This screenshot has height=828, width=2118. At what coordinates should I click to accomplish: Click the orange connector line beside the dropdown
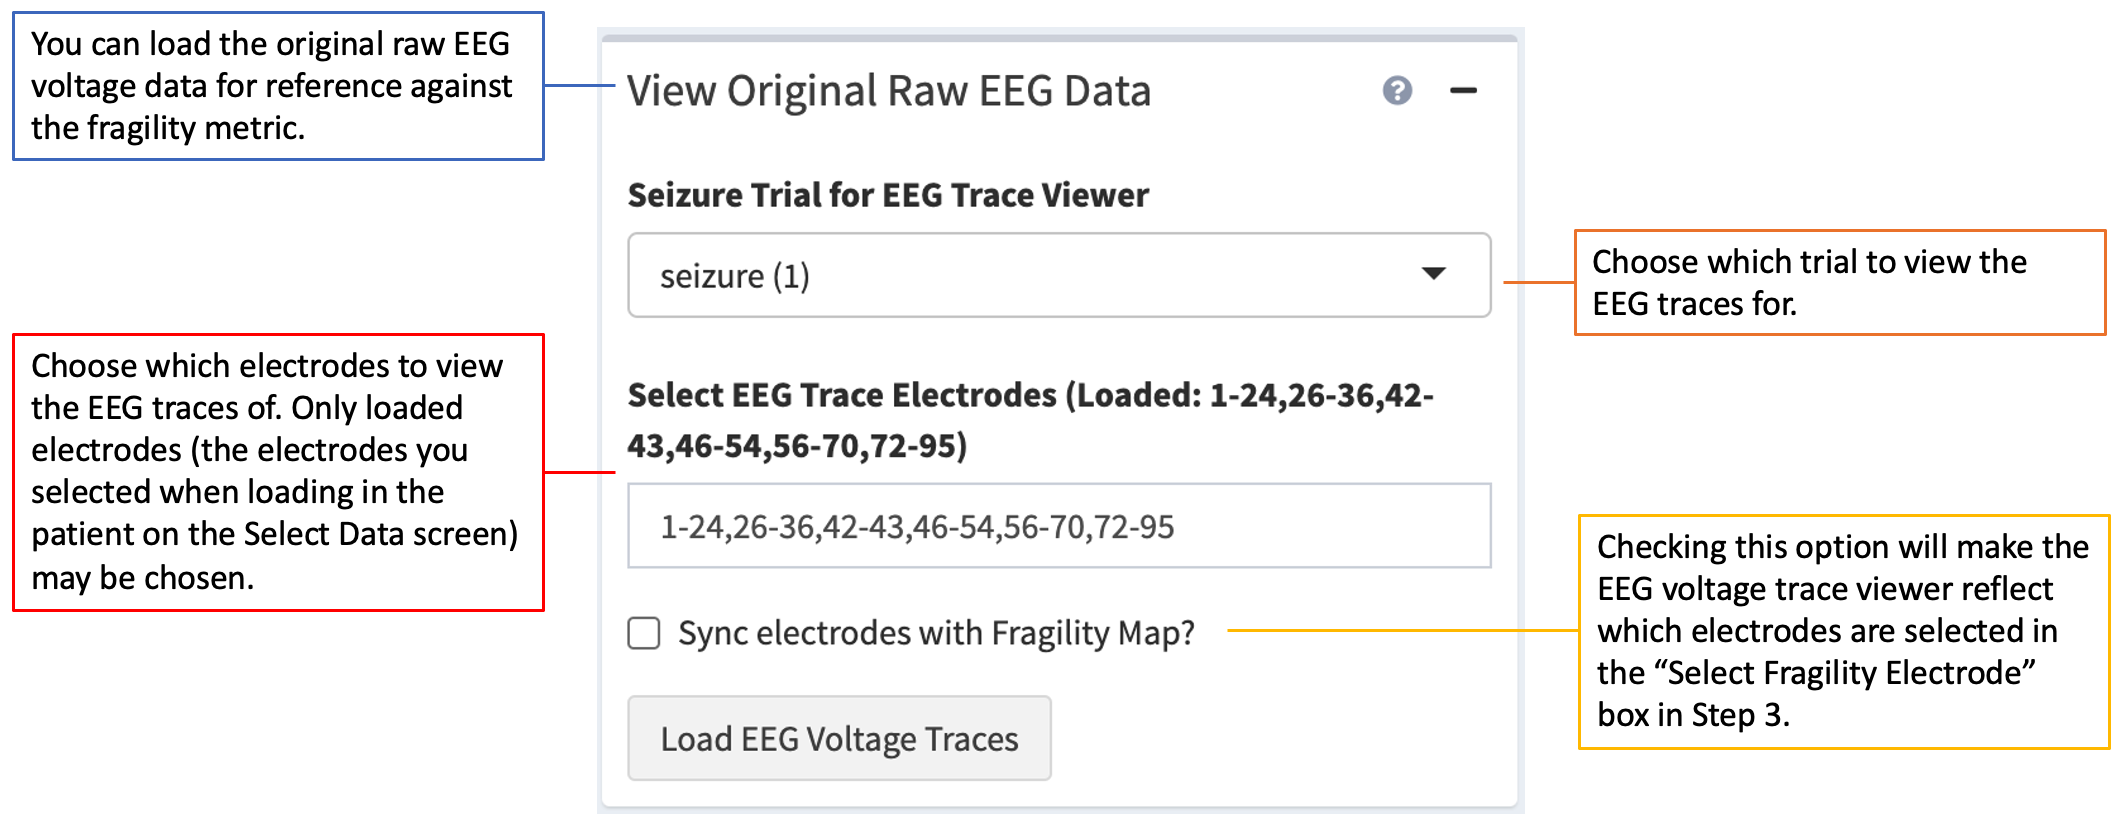[1538, 282]
